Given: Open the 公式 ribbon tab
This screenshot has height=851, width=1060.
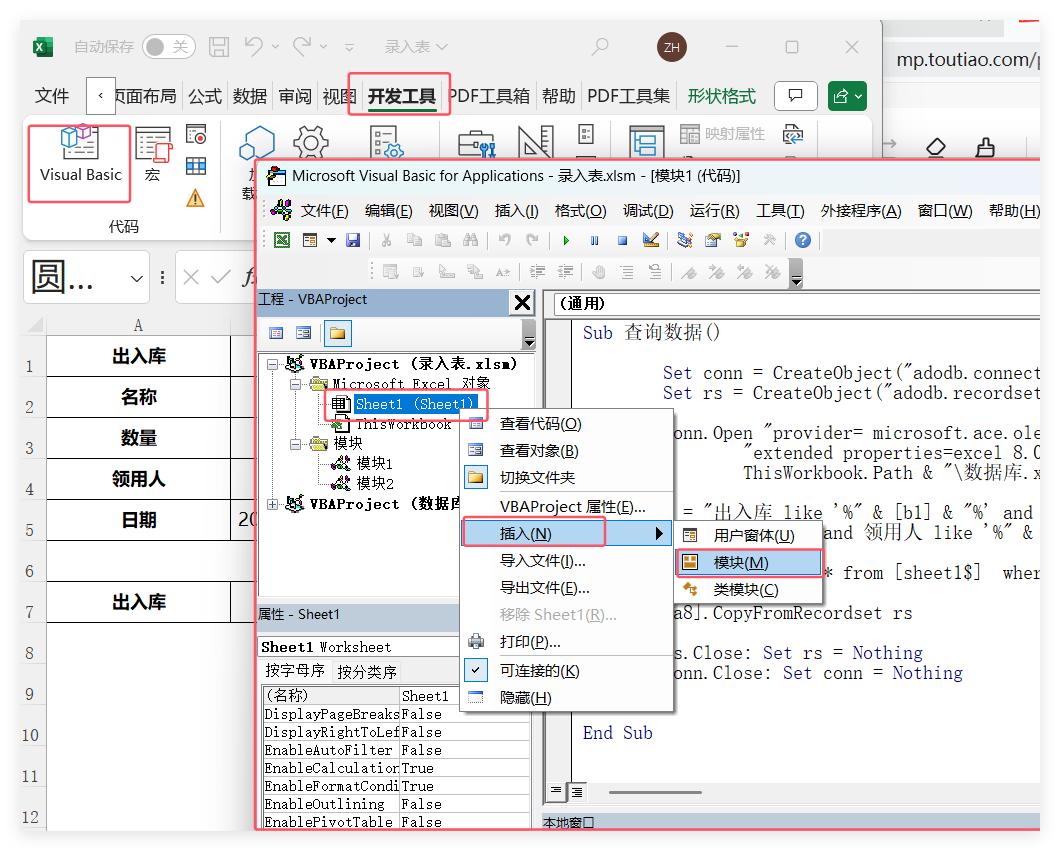Looking at the screenshot, I should pyautogui.click(x=205, y=96).
